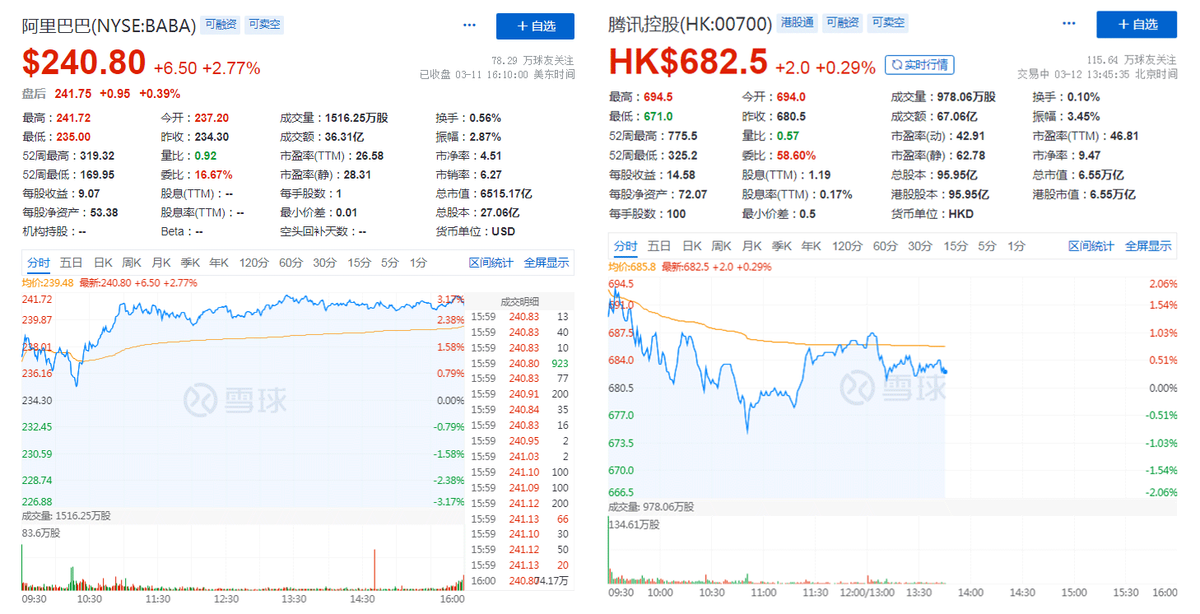Click Alibaba's 成交量 value 1516.25万股 in stats
Viewport: 1200px width, 614px height.
coord(359,118)
